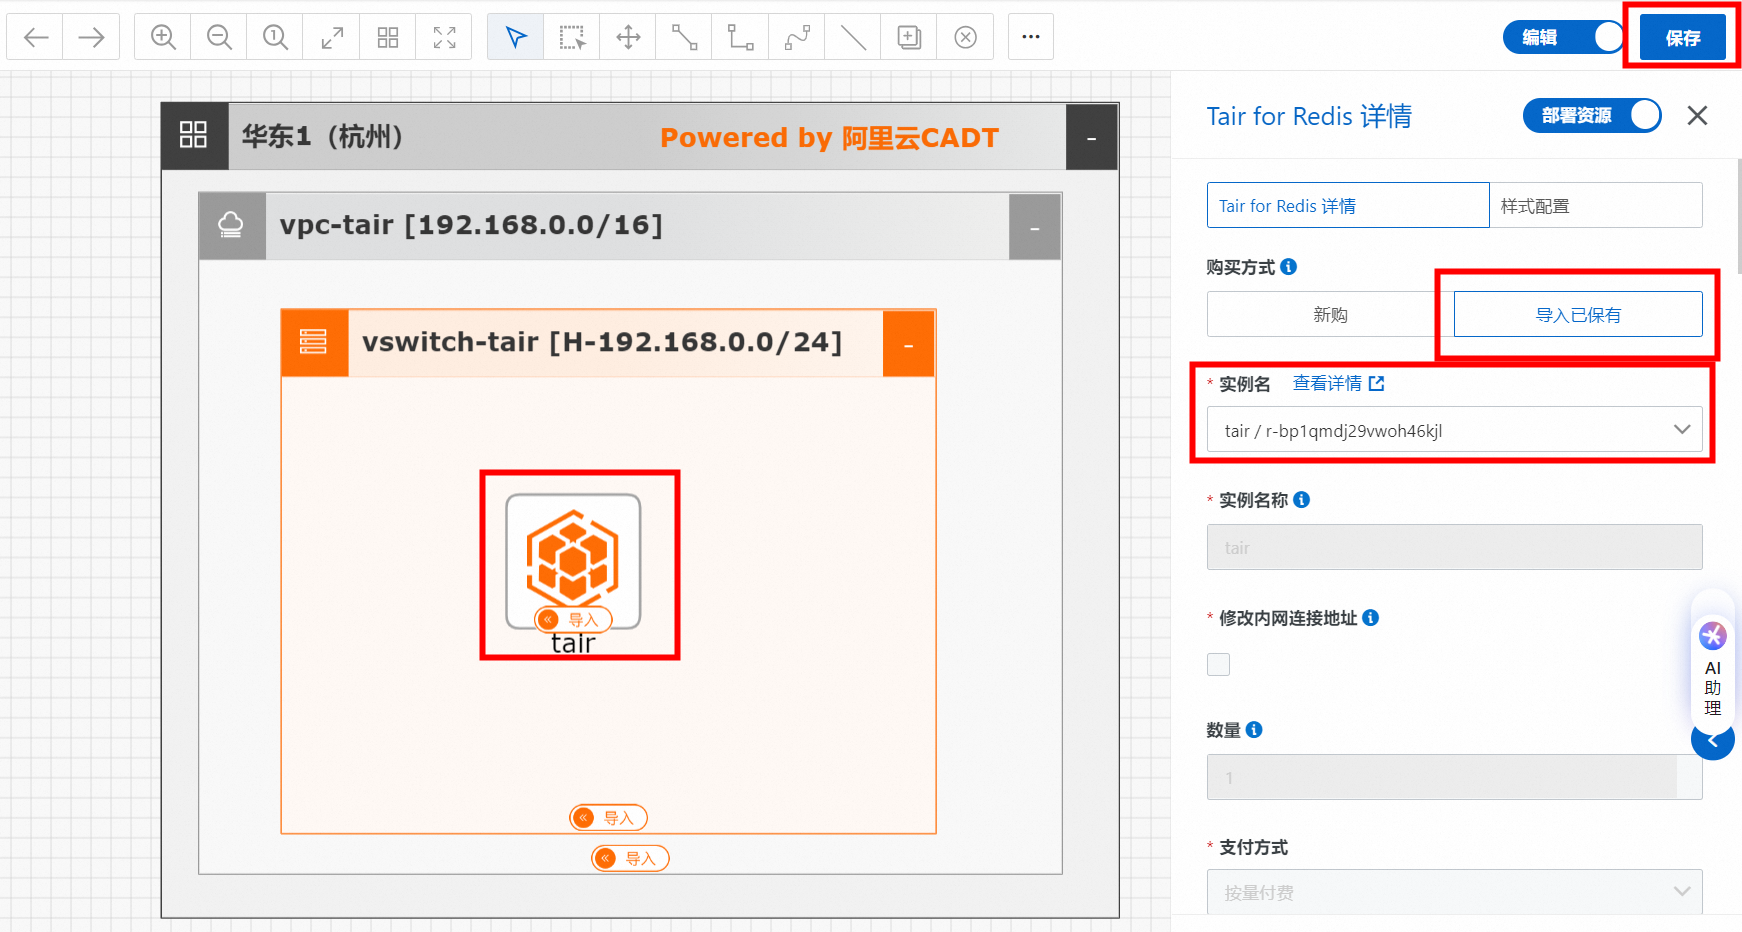Check the 修改内网连接地址 checkbox
The image size is (1742, 932).
[1219, 664]
